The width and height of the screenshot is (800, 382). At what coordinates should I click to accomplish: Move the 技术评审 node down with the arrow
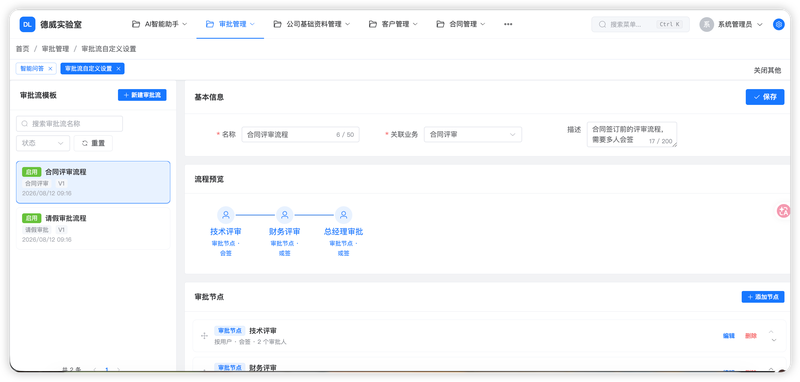773,340
